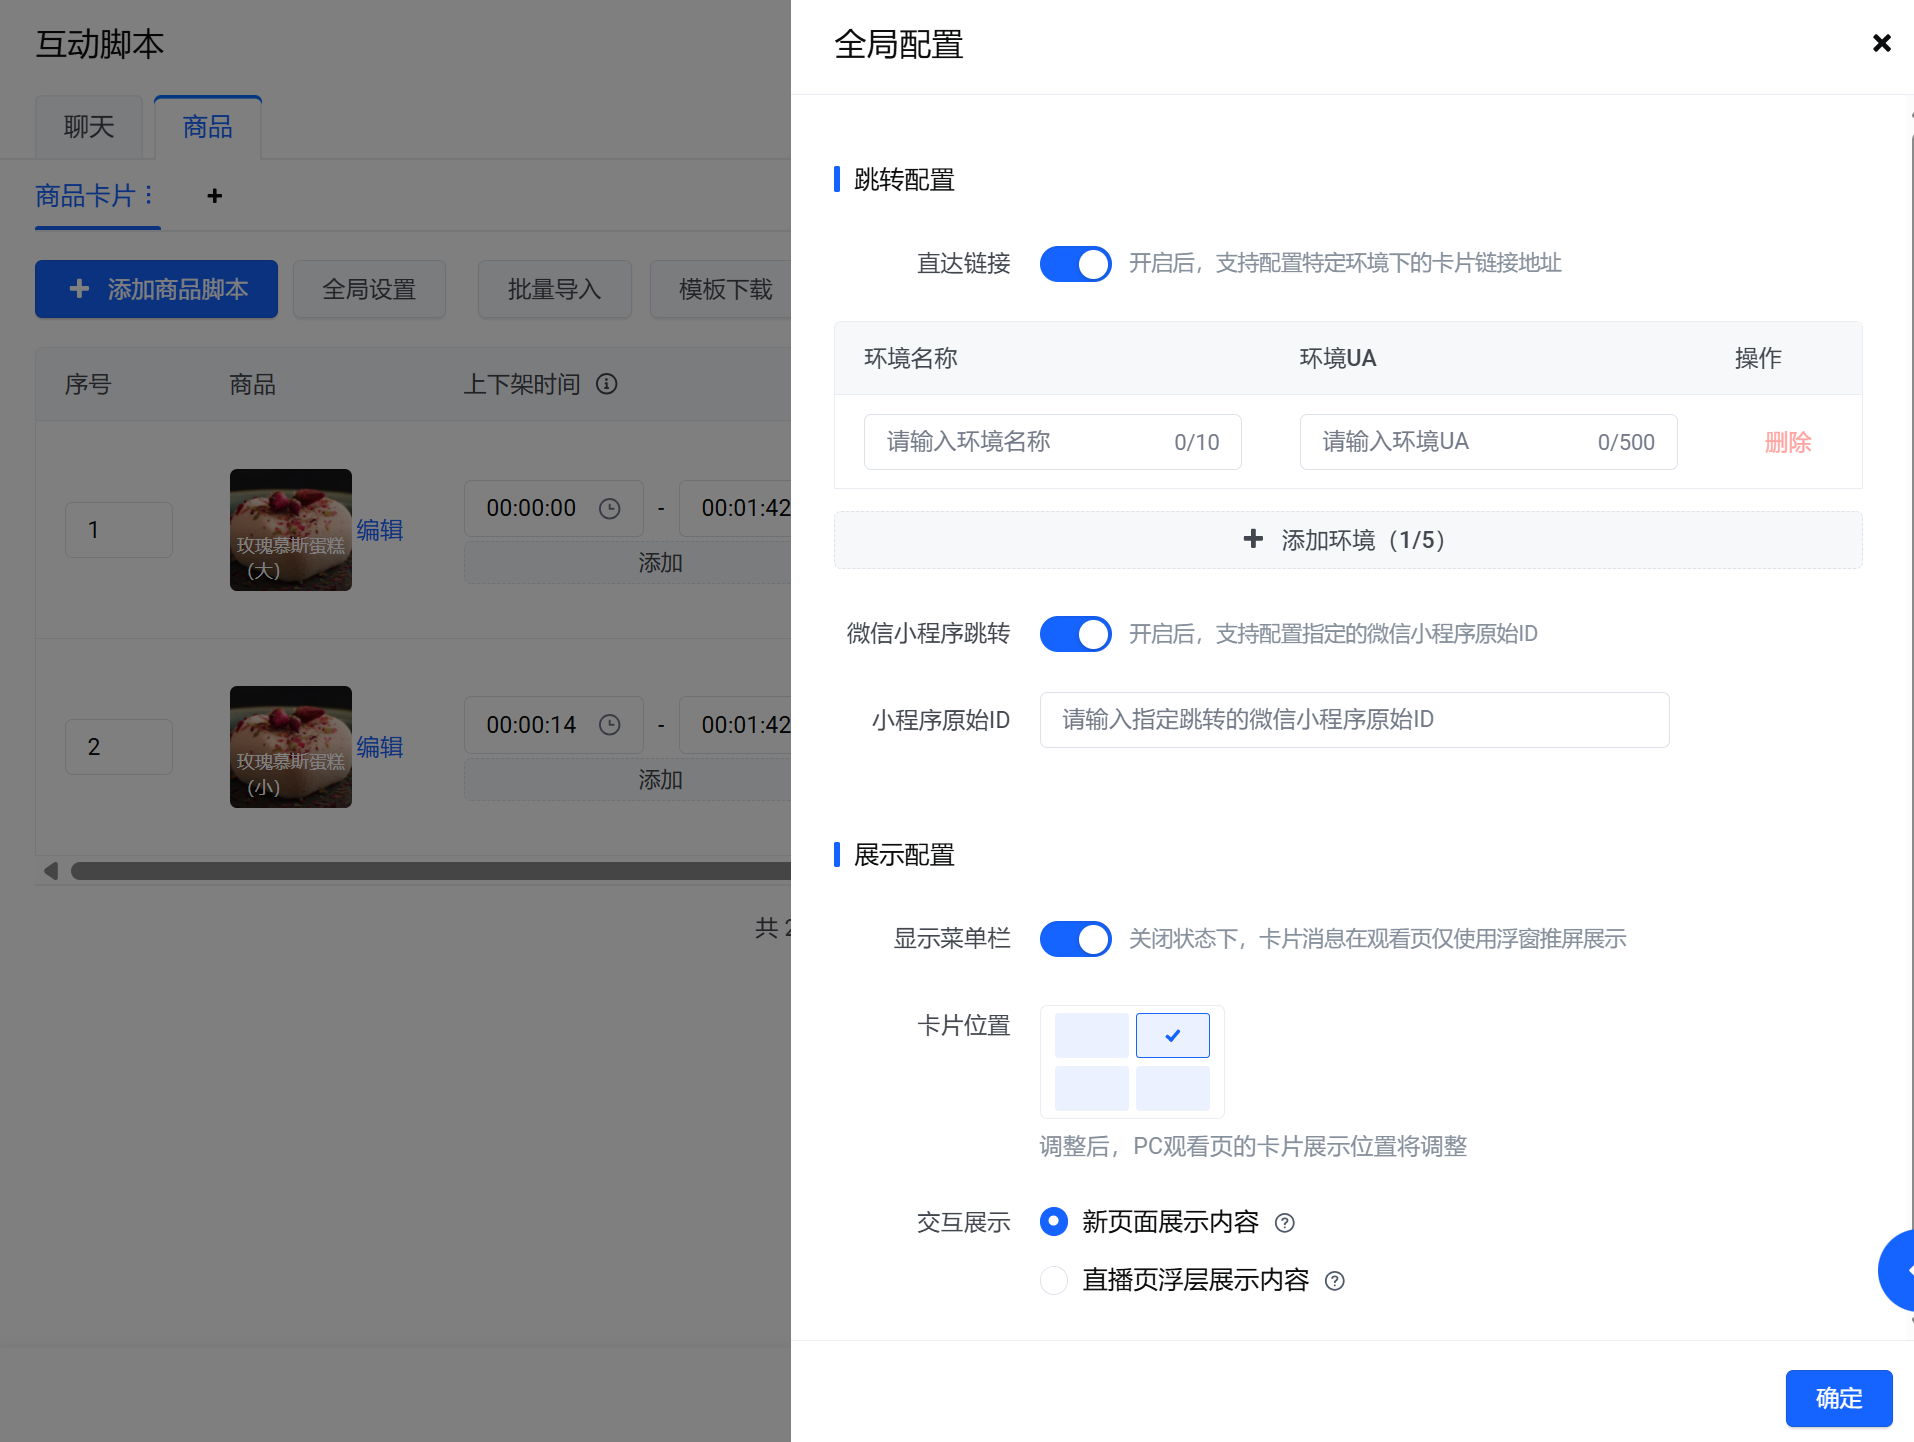Click 编辑 for 玫瑰慕斯蛋糕 (小)

[x=380, y=747]
